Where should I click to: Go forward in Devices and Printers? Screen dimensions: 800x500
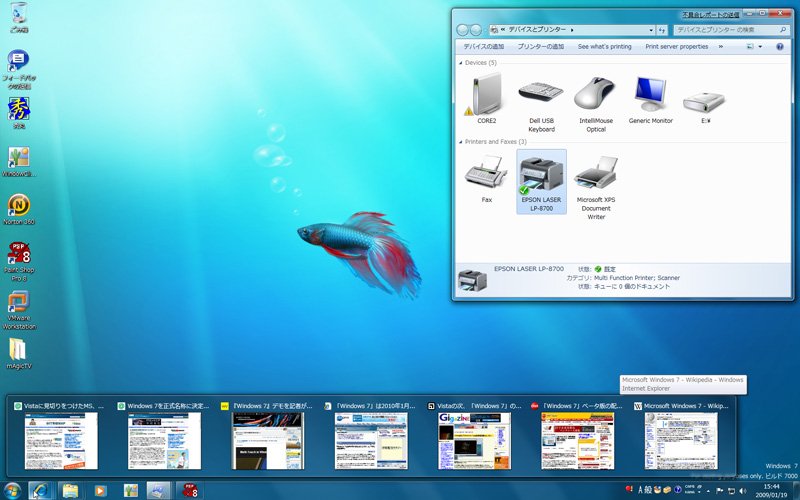click(x=476, y=30)
